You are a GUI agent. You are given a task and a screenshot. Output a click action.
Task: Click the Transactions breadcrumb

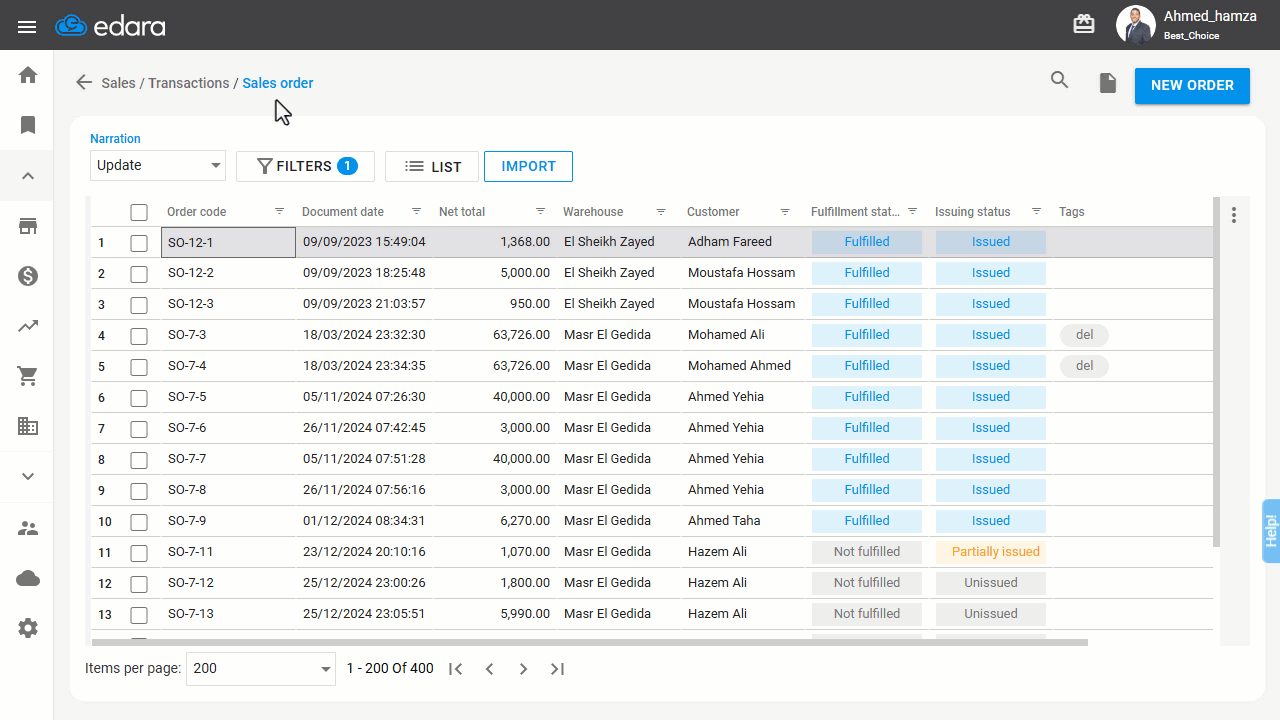[x=189, y=83]
